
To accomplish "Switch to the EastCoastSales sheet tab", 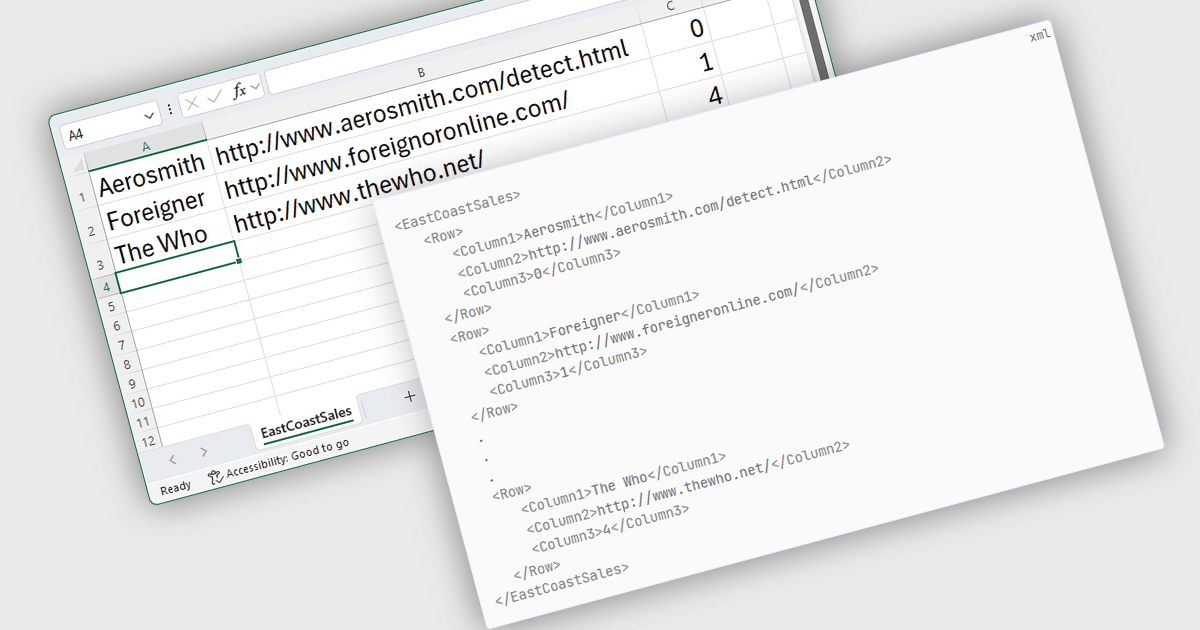I will click(x=306, y=421).
